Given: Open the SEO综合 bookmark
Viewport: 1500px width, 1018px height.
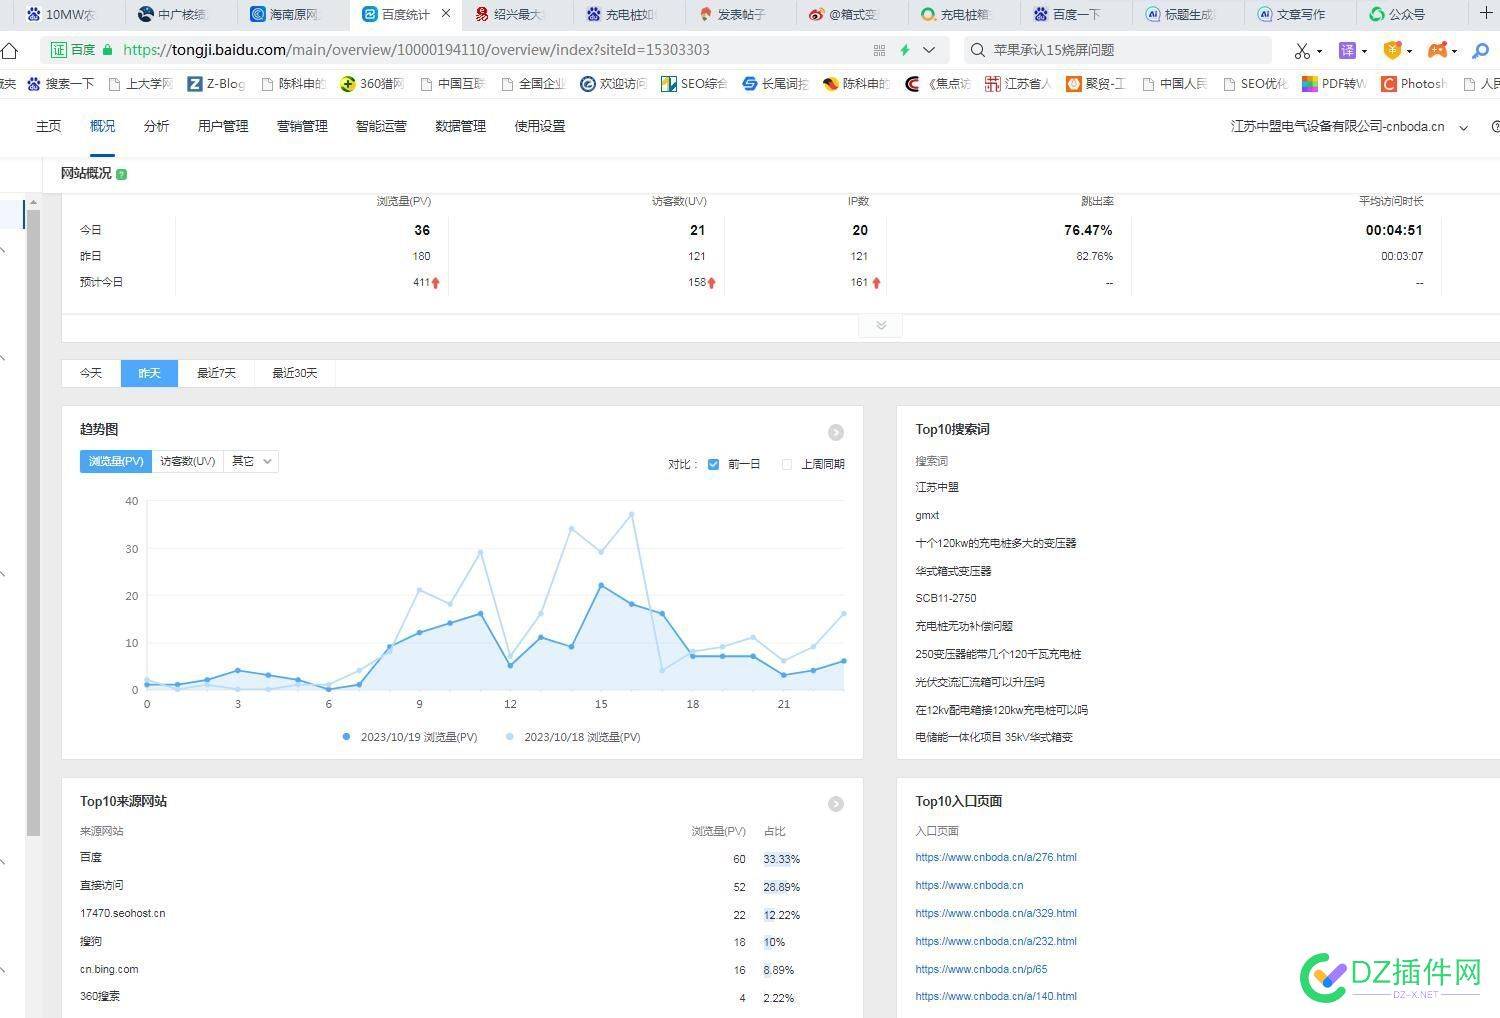Looking at the screenshot, I should pos(693,84).
